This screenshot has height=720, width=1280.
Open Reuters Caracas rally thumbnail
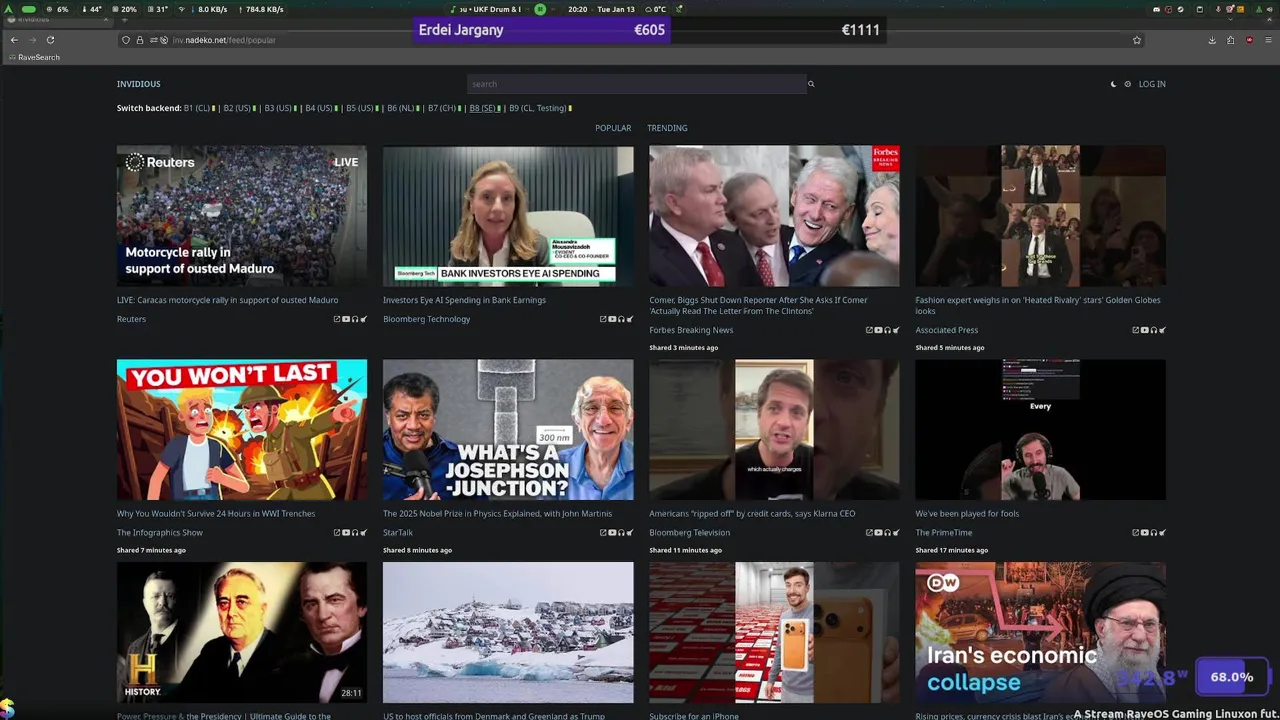(242, 216)
